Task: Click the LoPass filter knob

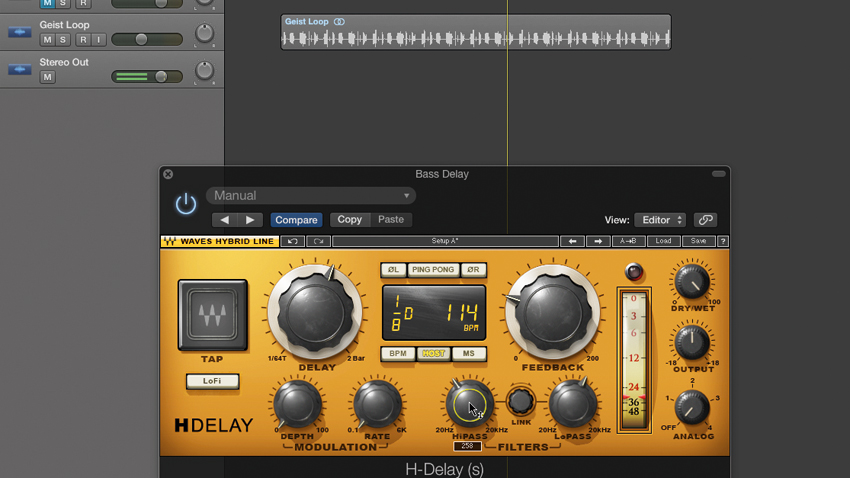Action: click(573, 404)
